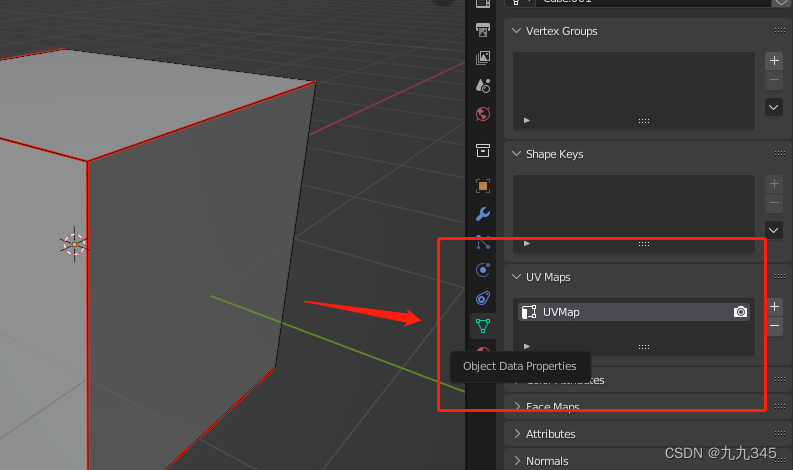Open Vertex Groups specials dropdown
The width and height of the screenshot is (793, 470).
774,107
